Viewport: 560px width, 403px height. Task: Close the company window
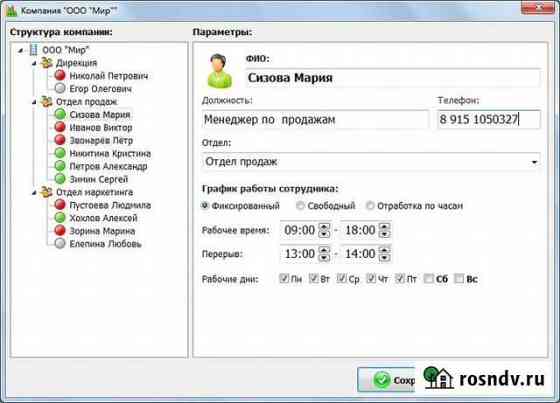tap(538, 7)
